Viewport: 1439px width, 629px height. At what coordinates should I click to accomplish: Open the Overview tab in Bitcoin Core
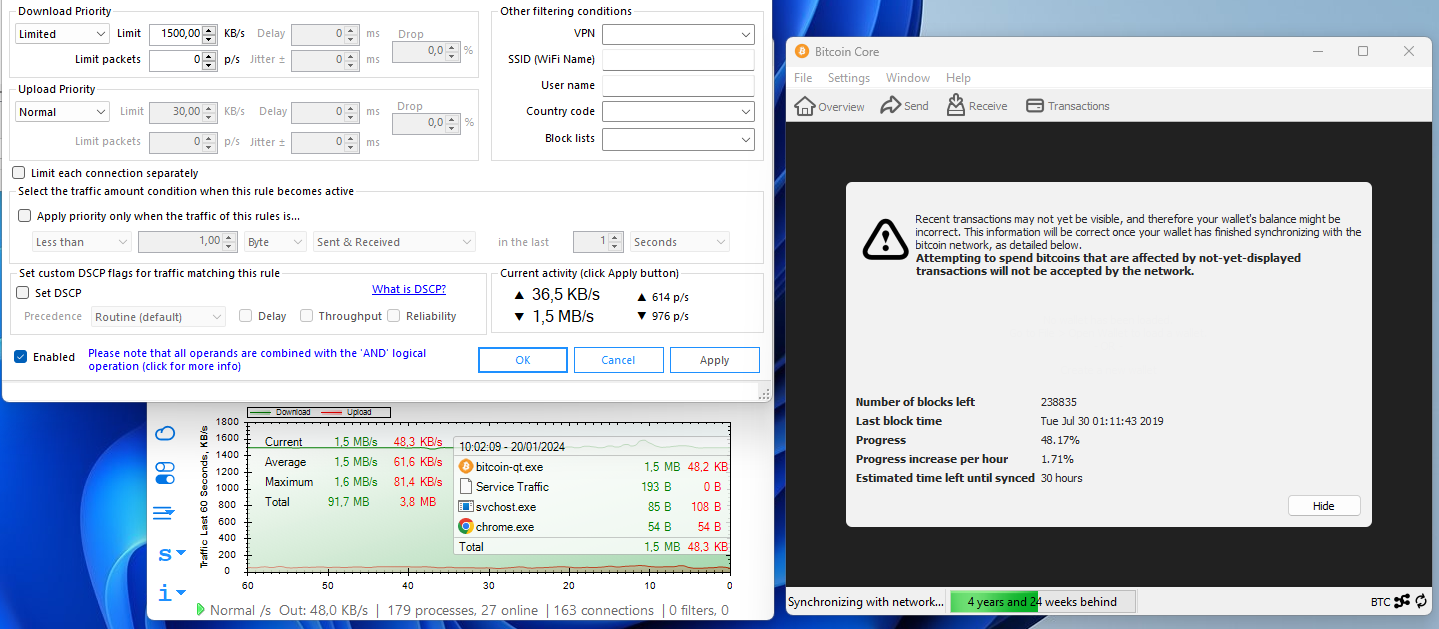[829, 106]
